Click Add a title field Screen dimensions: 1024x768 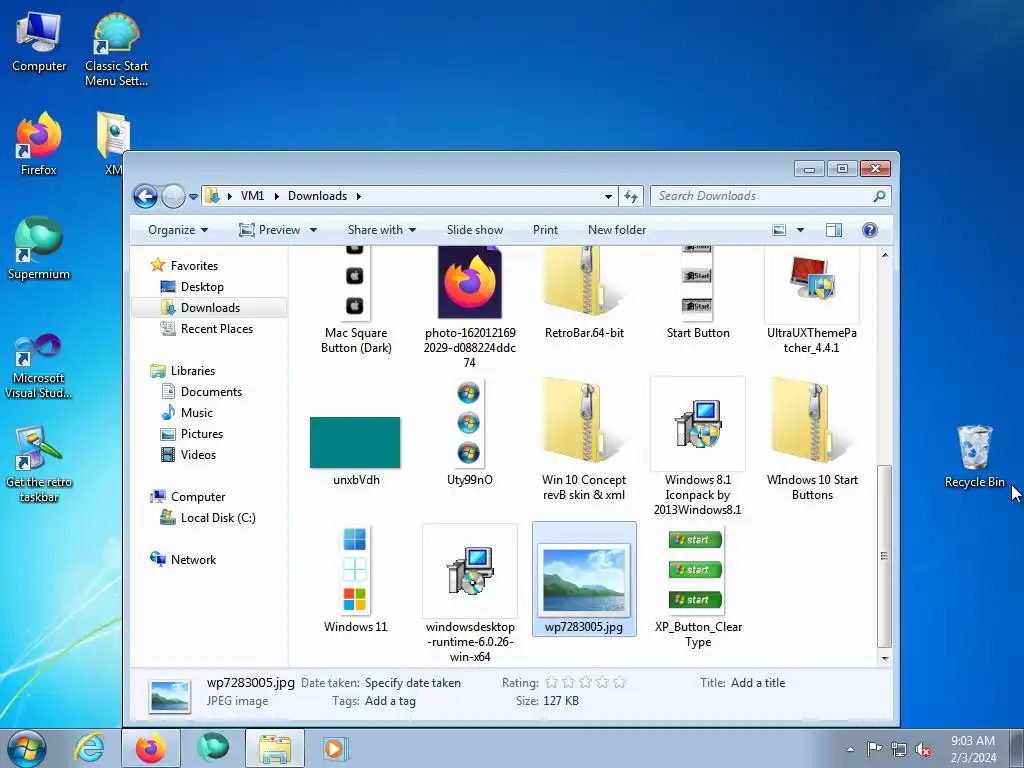click(x=758, y=682)
